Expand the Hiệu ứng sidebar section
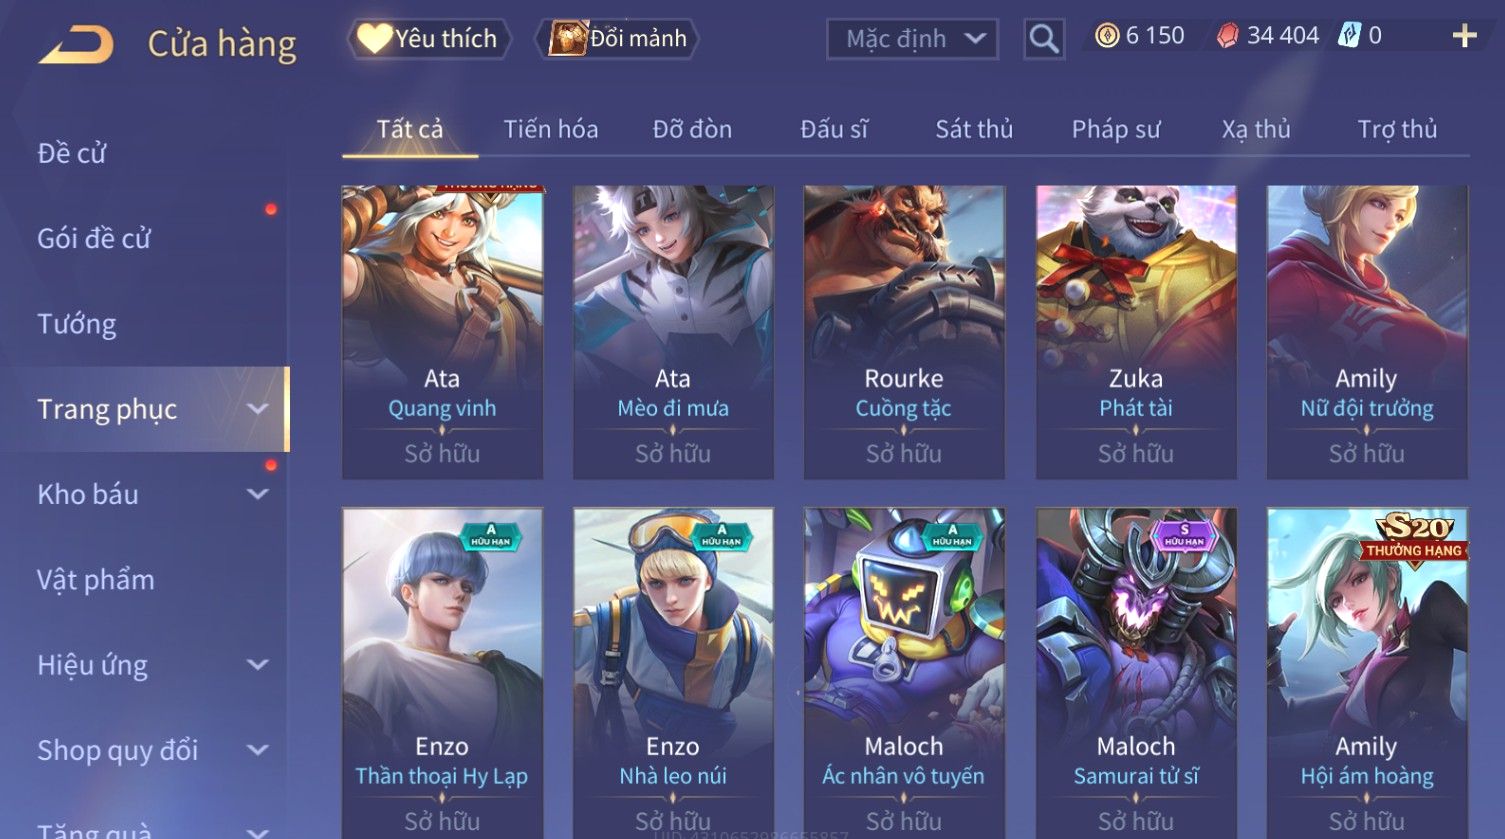1505x839 pixels. click(x=258, y=665)
